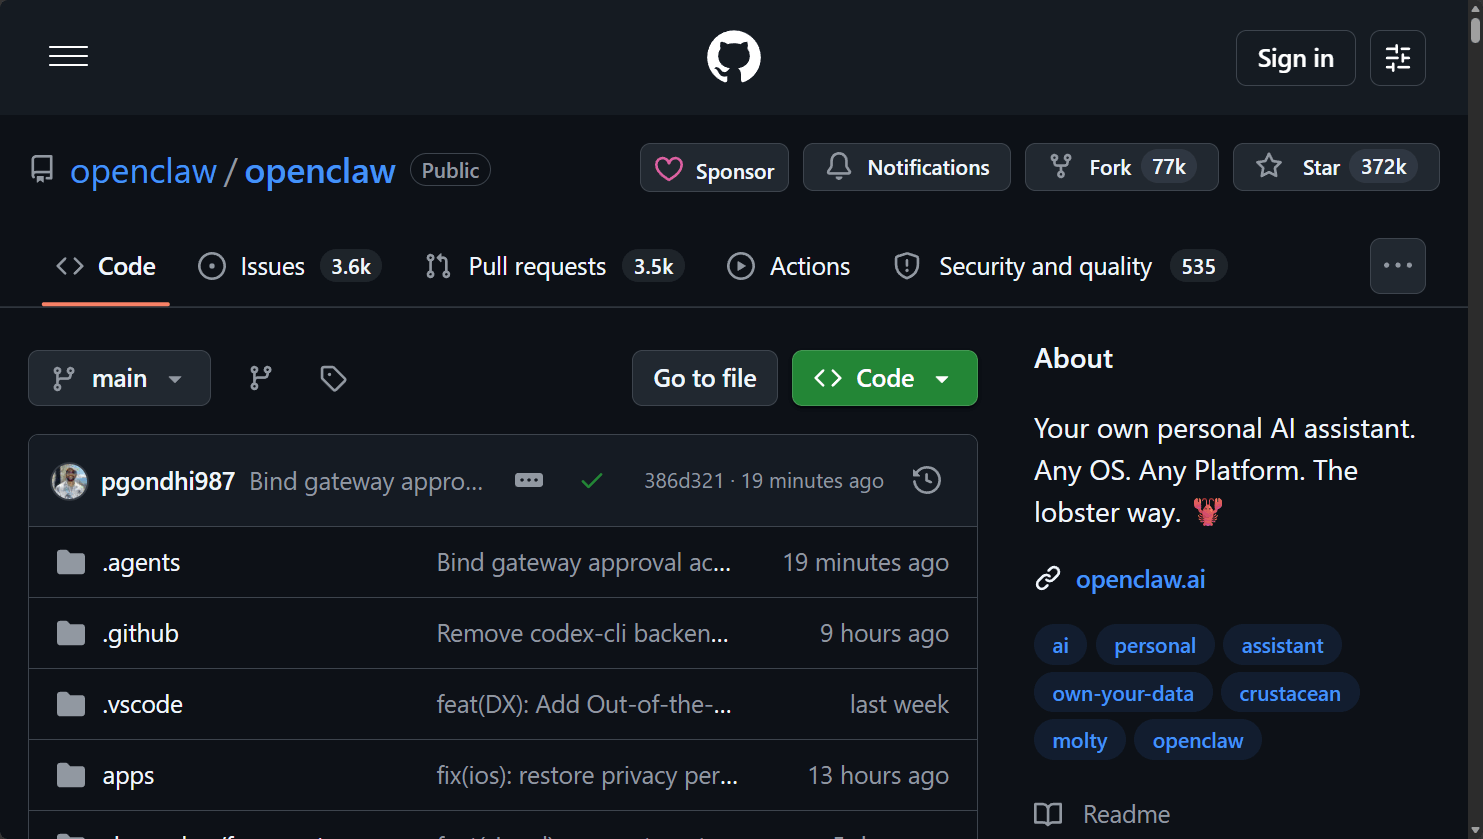The image size is (1483, 839).
Task: Open the Notifications button
Action: (x=906, y=168)
